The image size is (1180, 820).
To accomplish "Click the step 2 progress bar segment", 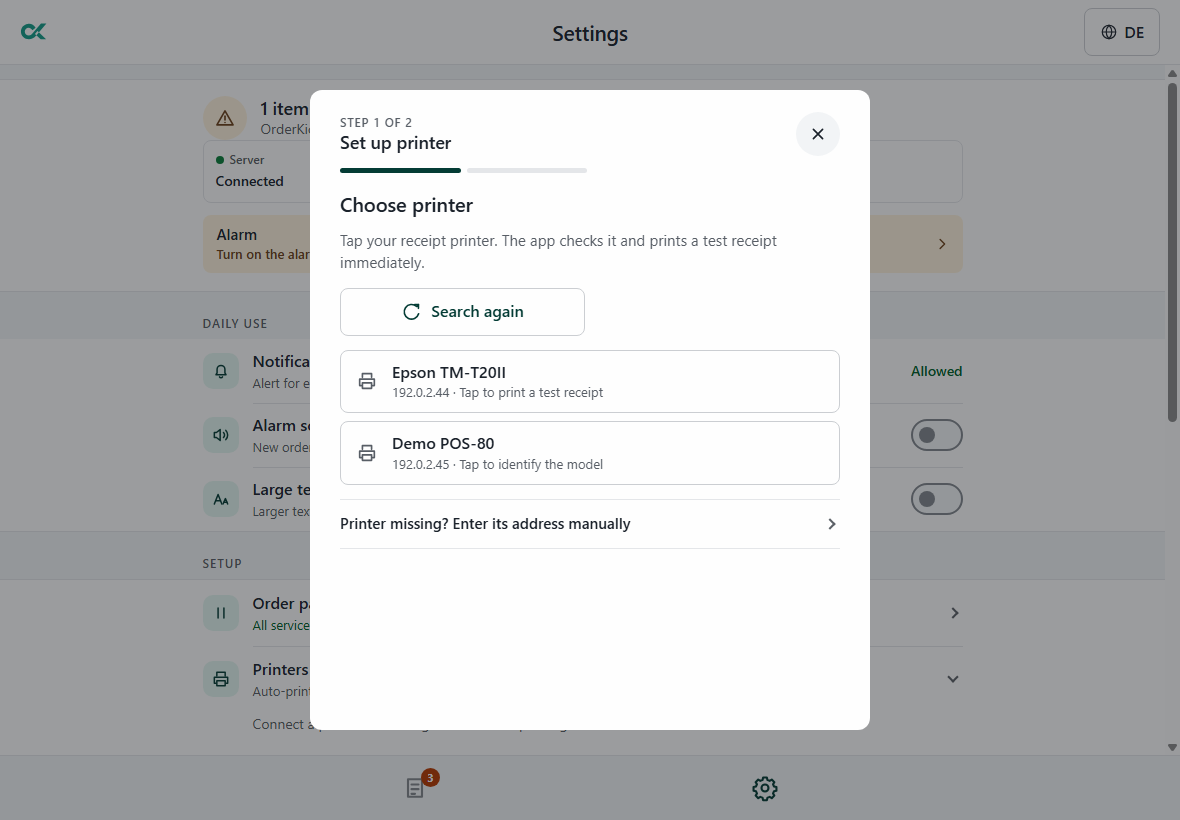I will click(527, 171).
